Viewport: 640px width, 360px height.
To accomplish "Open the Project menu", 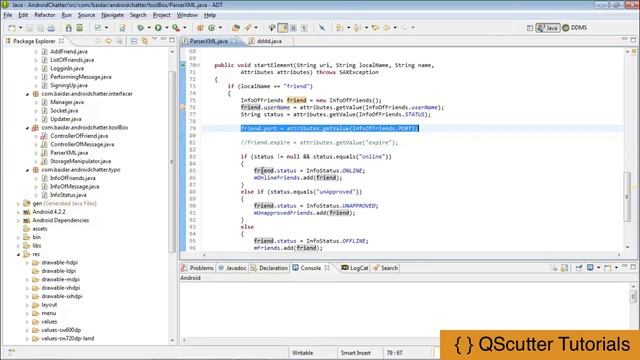I will tap(162, 15).
